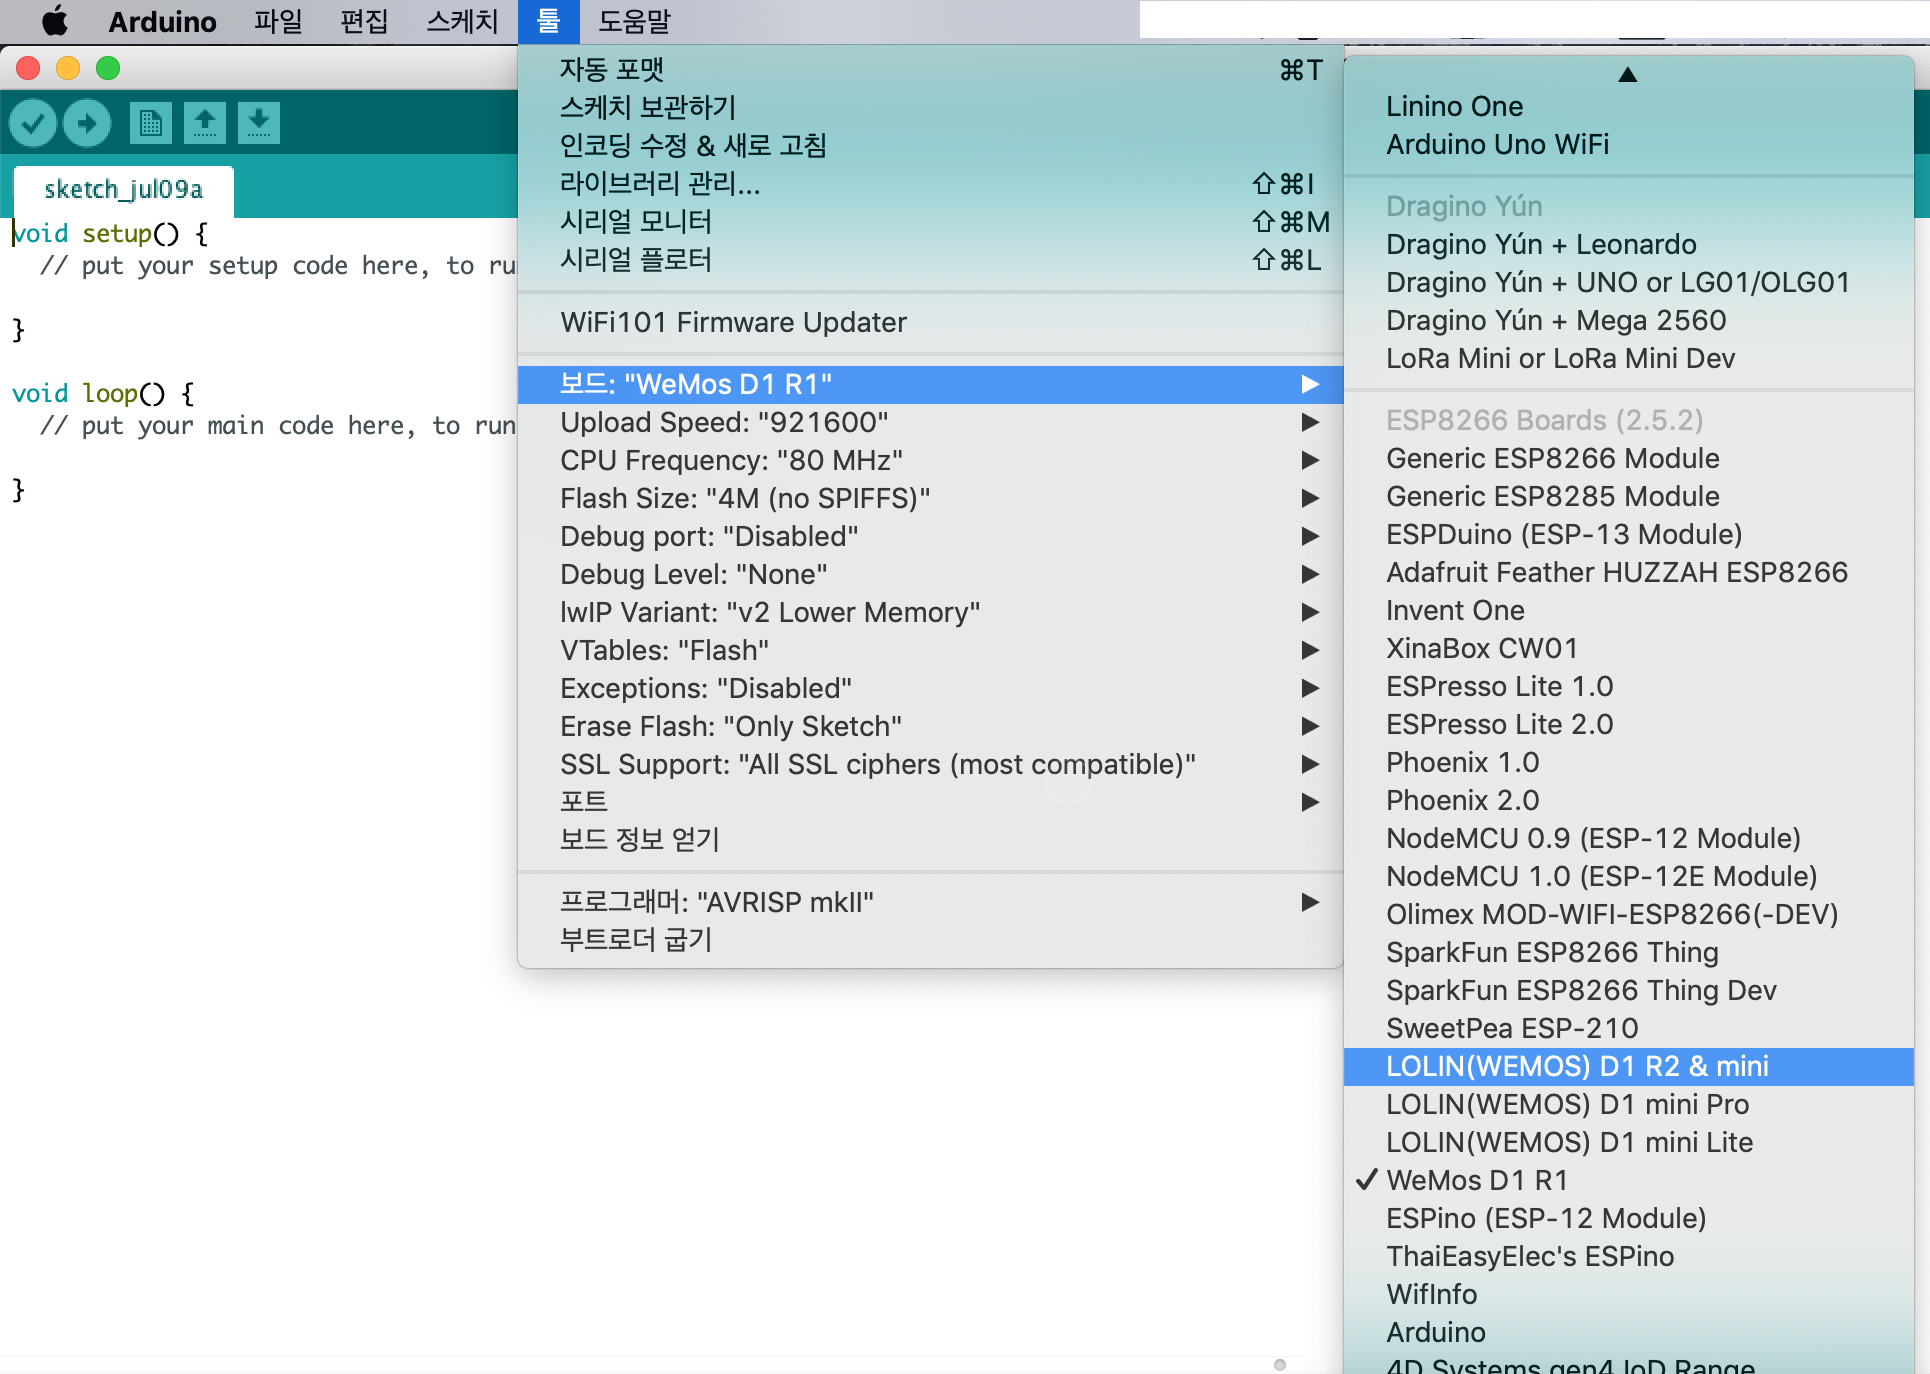
Task: Select ESPresso Lite 1.0
Action: [x=1628, y=686]
